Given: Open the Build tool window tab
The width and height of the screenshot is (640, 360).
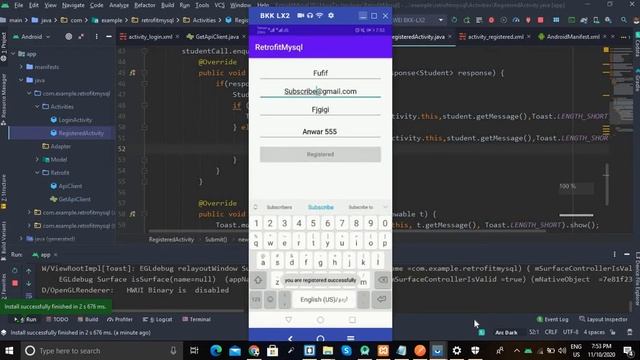Looking at the screenshot, I should (88, 319).
